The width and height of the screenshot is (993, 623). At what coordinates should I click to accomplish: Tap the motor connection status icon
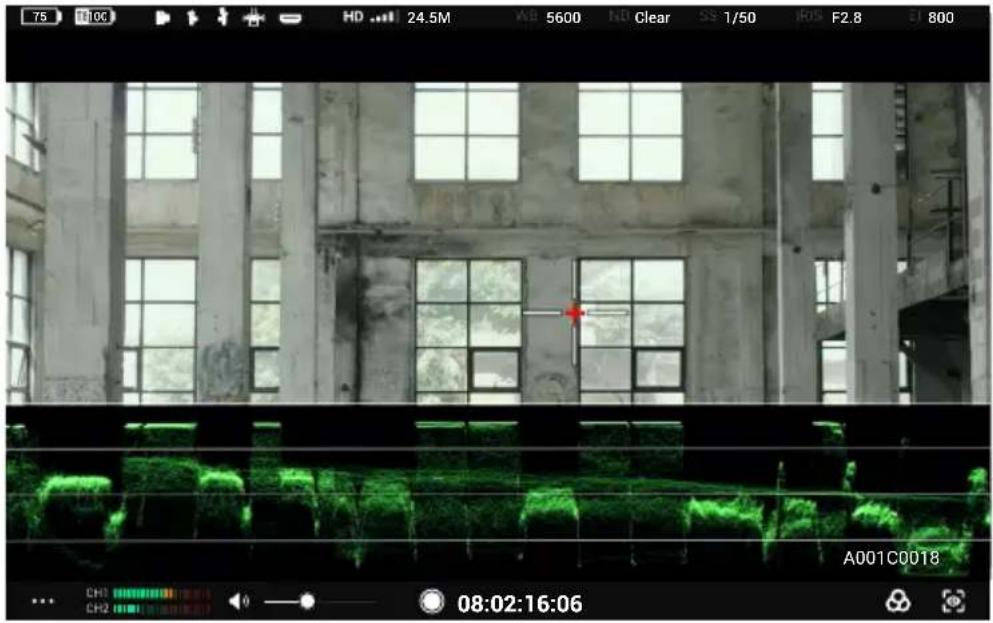(222, 17)
